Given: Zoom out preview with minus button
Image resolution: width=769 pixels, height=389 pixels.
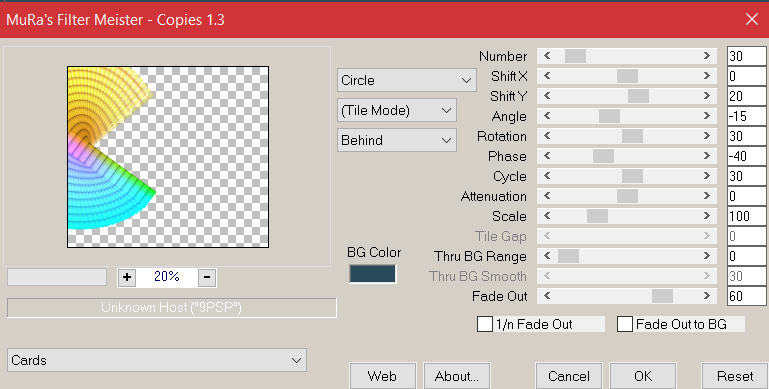Looking at the screenshot, I should (207, 277).
